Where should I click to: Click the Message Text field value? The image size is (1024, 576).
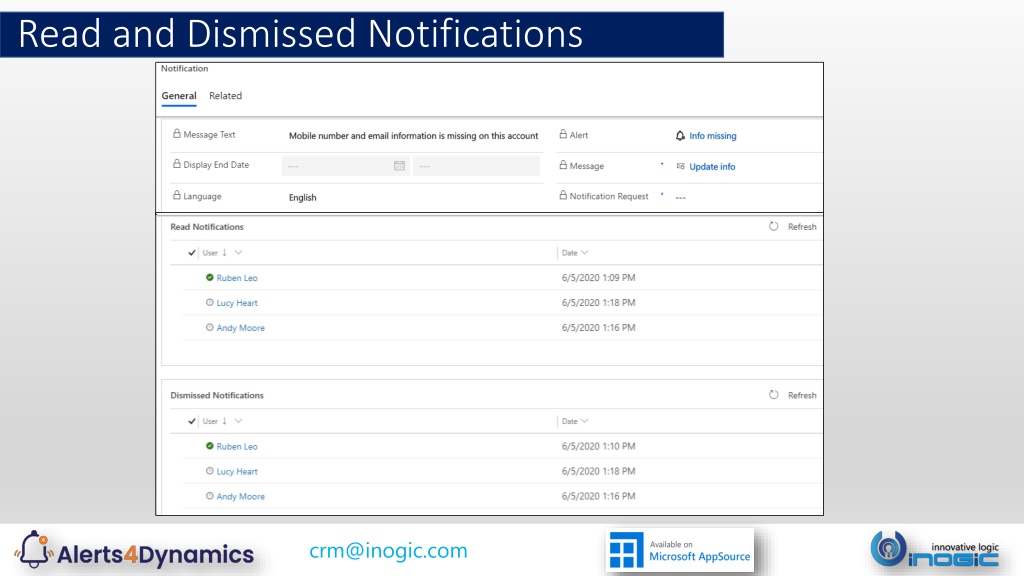(x=413, y=136)
